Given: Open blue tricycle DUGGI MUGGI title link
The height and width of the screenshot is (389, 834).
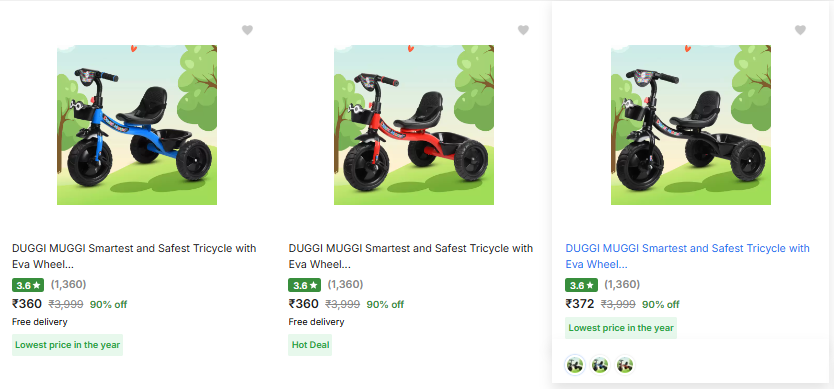Looking at the screenshot, I should (x=134, y=256).
